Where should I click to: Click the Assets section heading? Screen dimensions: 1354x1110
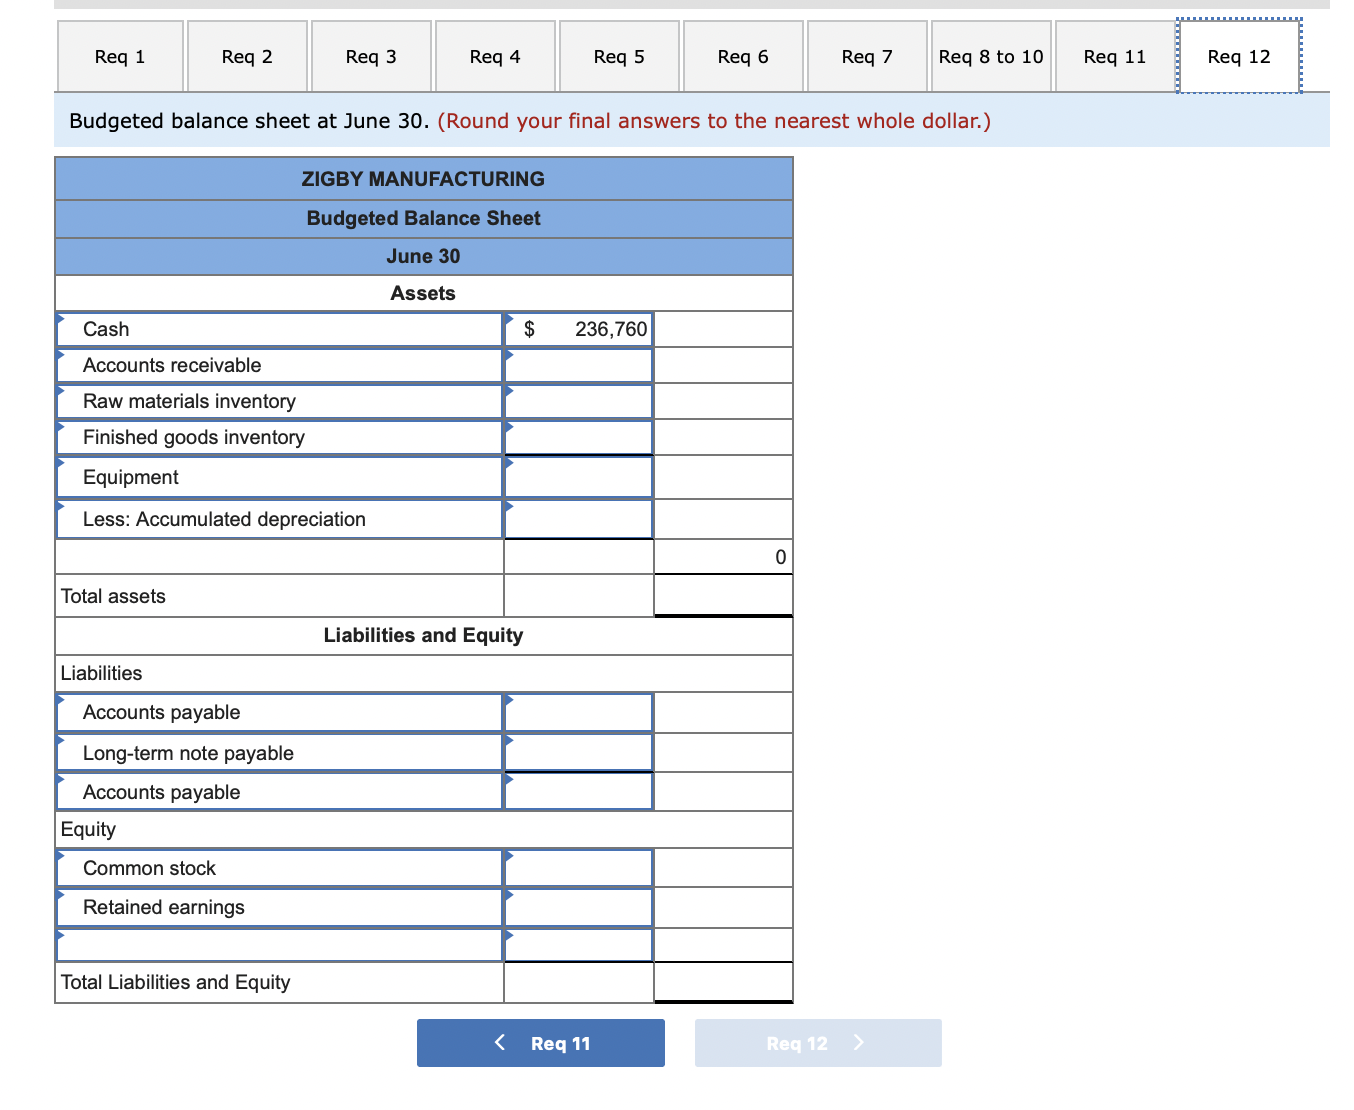(x=423, y=293)
